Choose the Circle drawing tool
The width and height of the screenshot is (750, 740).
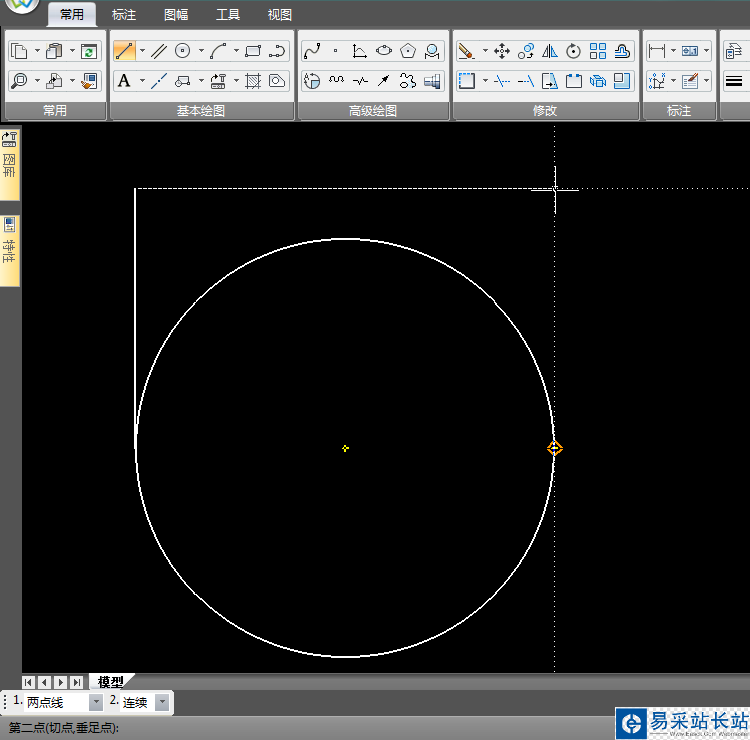point(183,51)
